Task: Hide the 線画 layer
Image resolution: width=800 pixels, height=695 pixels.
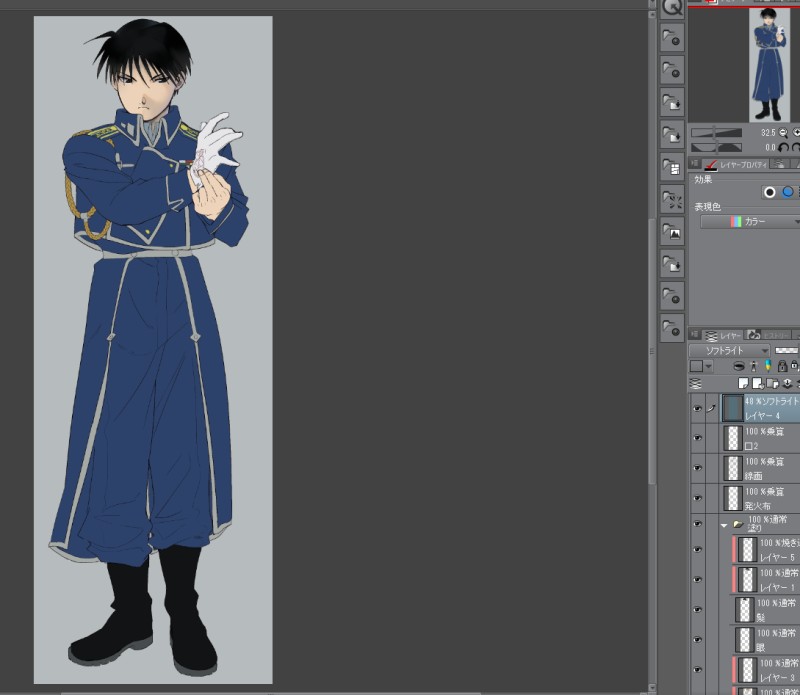Action: (697, 468)
